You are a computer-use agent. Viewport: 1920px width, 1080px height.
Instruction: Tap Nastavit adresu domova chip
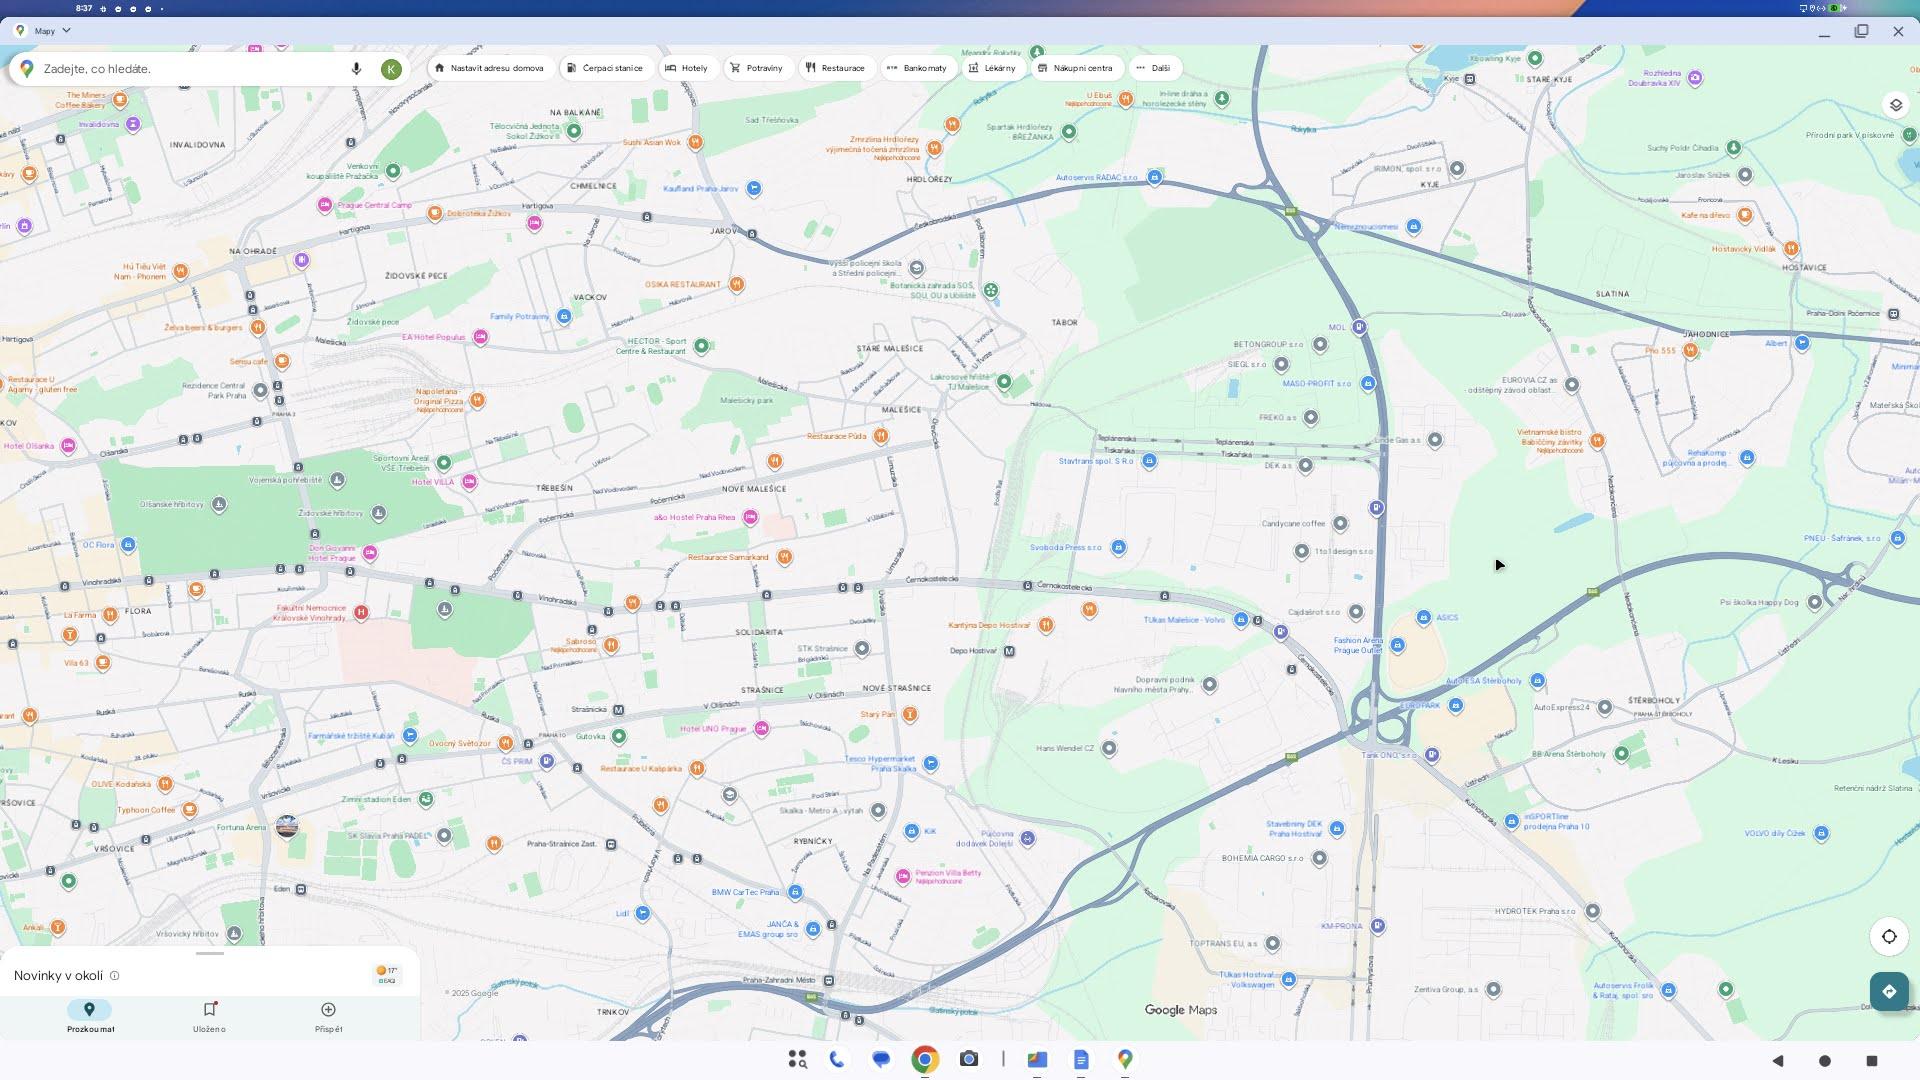pyautogui.click(x=490, y=68)
